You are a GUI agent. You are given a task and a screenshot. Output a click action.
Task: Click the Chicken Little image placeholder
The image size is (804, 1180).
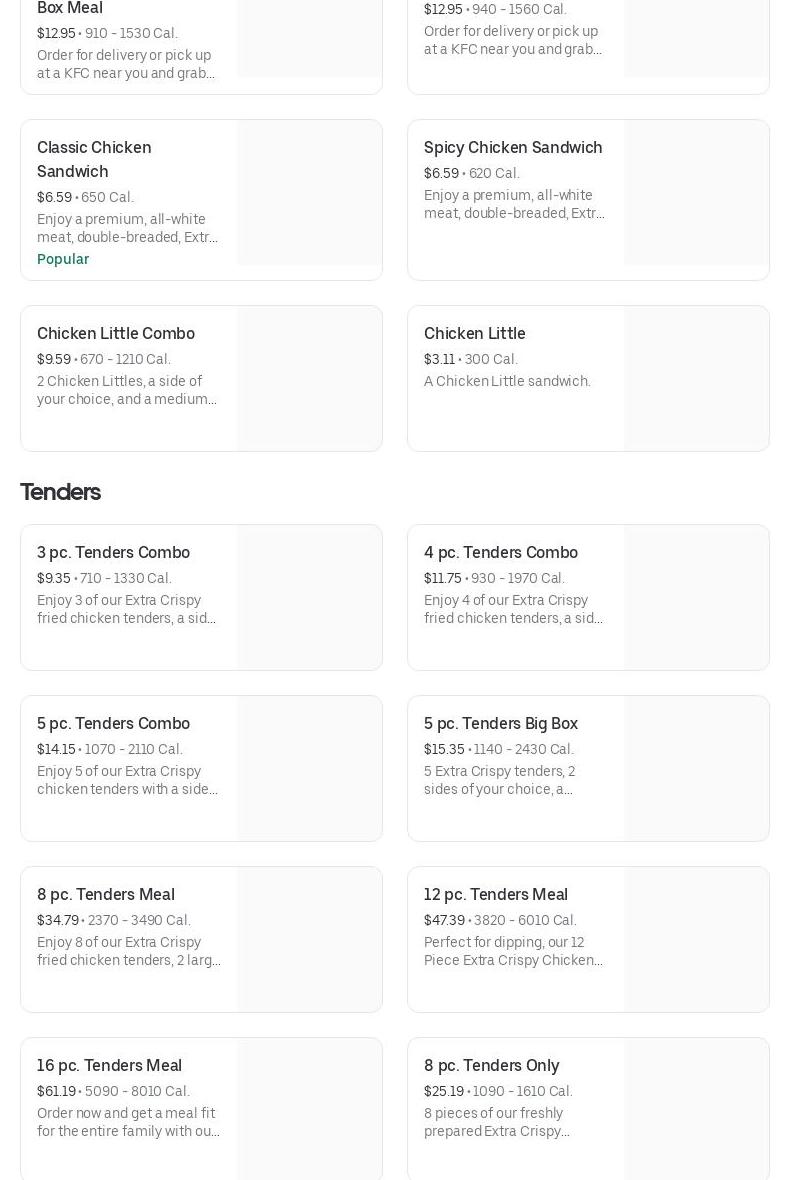696,379
